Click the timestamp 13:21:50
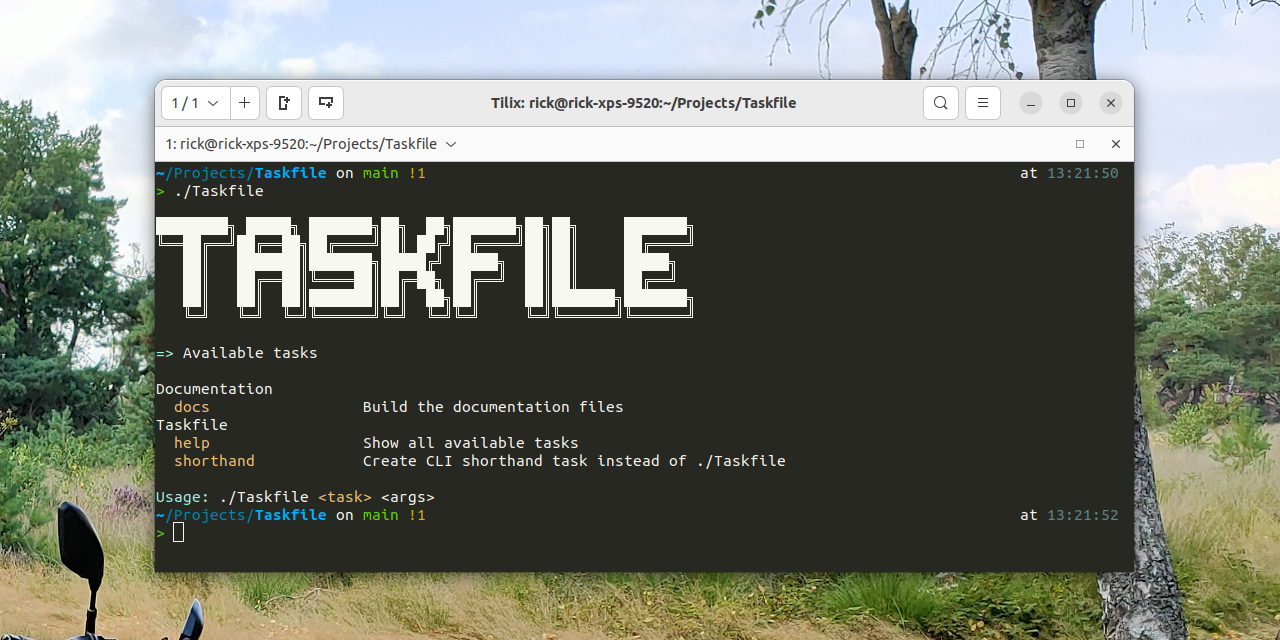This screenshot has width=1280, height=640. (1083, 173)
